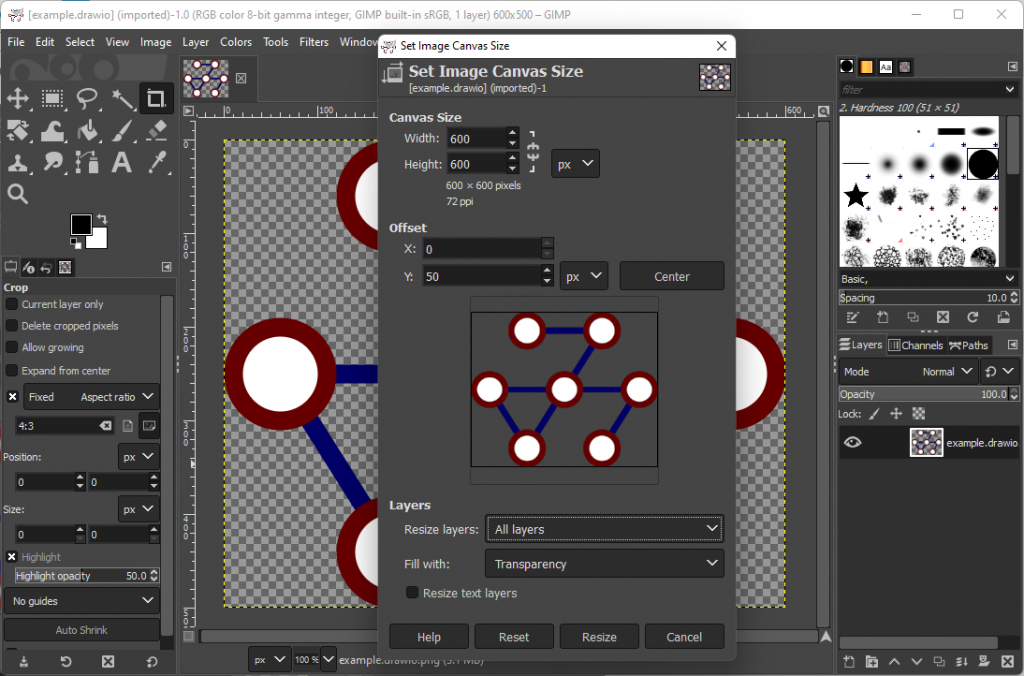
Task: Choose the Warp Transform tool
Action: click(x=52, y=131)
